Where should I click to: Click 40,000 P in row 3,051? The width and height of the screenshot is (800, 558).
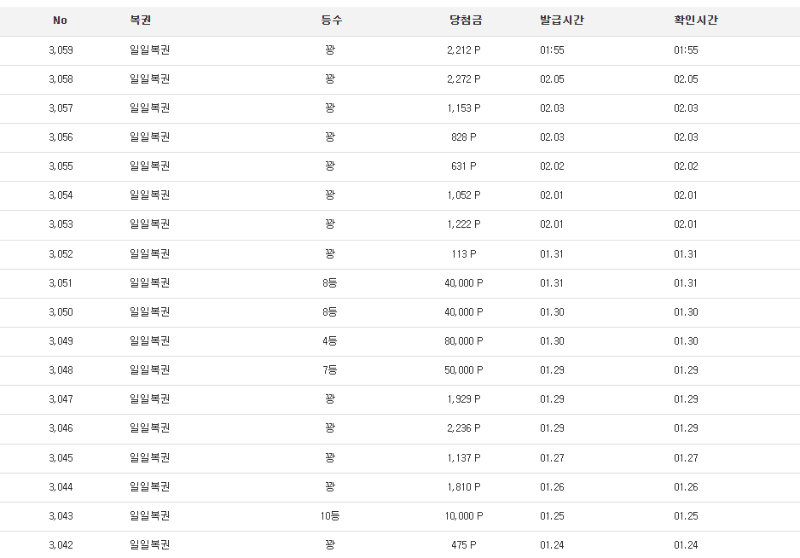point(464,283)
